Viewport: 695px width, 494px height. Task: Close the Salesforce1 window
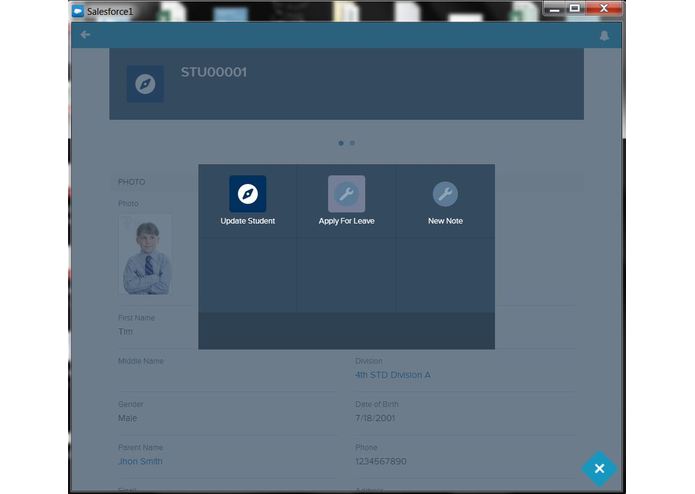tap(604, 8)
